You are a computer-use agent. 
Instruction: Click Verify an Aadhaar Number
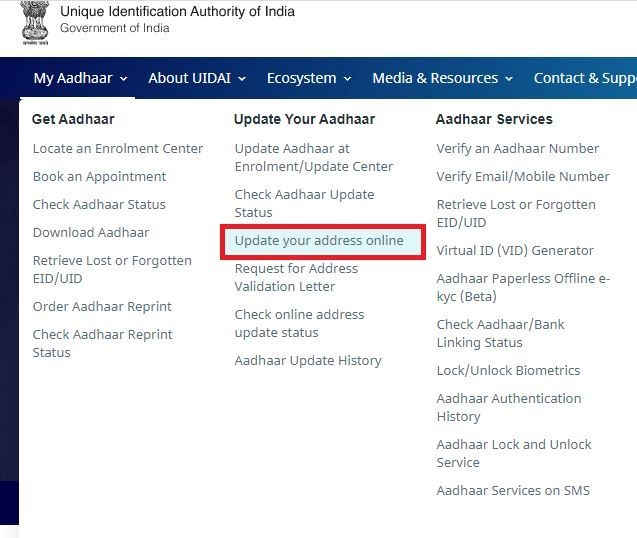pyautogui.click(x=517, y=149)
